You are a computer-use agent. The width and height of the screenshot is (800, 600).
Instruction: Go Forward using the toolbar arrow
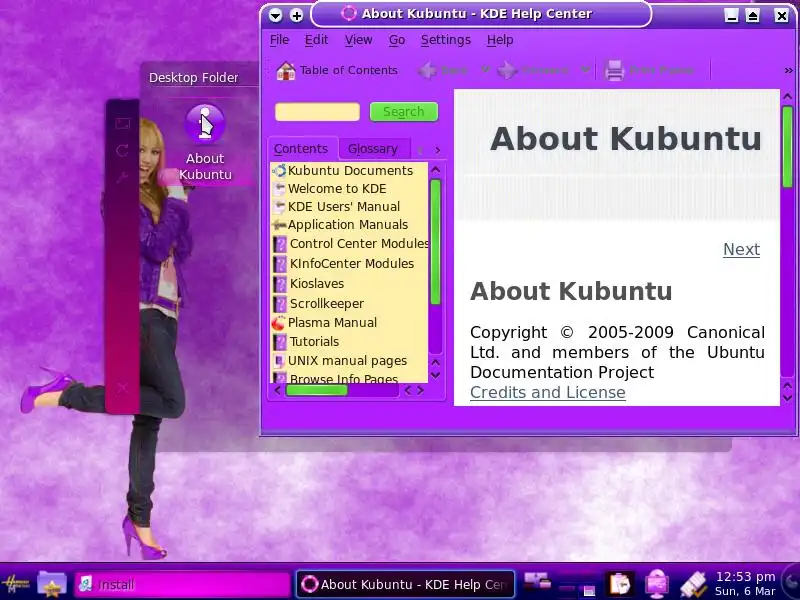click(x=507, y=70)
